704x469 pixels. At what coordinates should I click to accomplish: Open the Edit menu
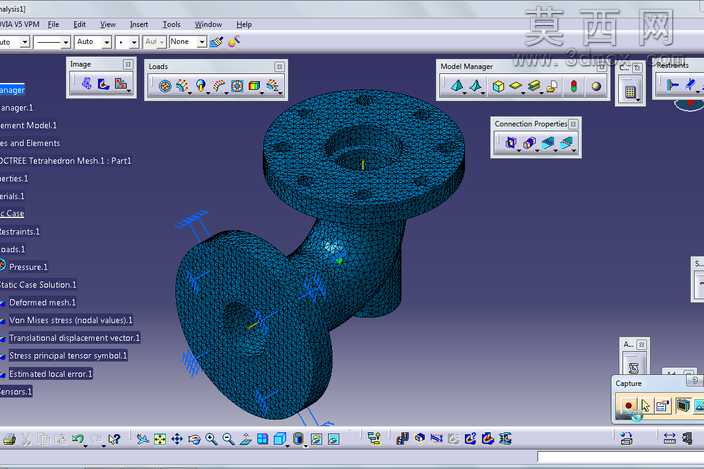(x=79, y=24)
